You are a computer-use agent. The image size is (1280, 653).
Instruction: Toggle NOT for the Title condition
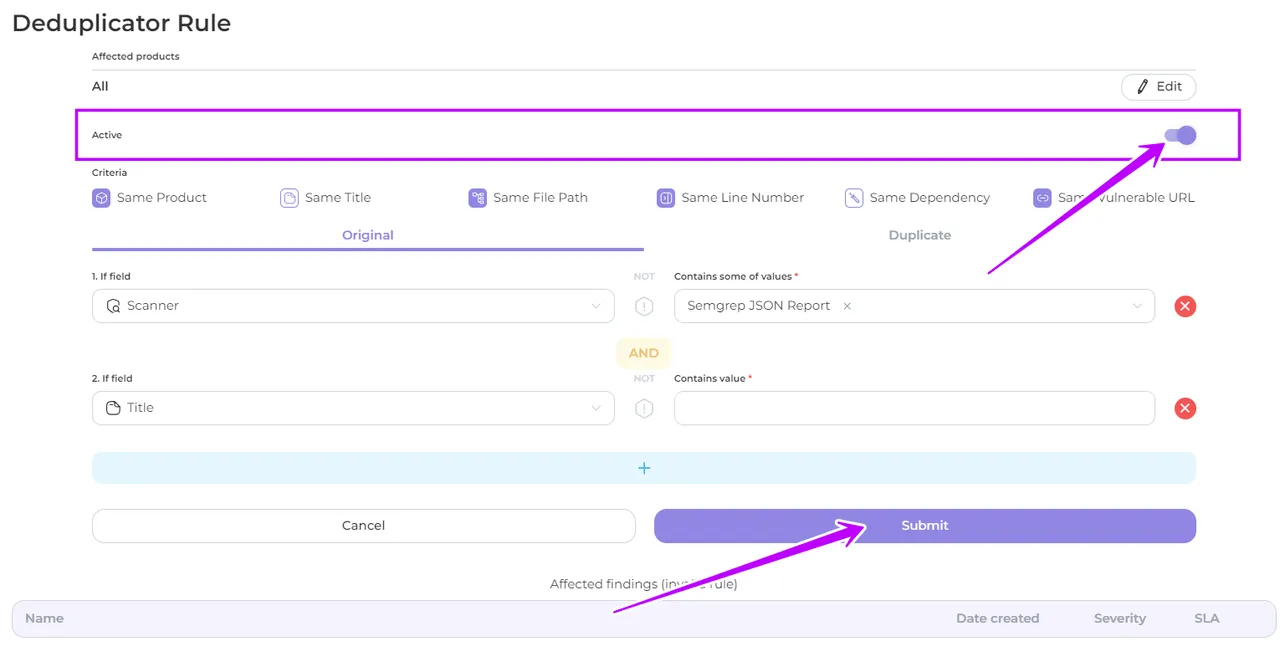tap(644, 408)
